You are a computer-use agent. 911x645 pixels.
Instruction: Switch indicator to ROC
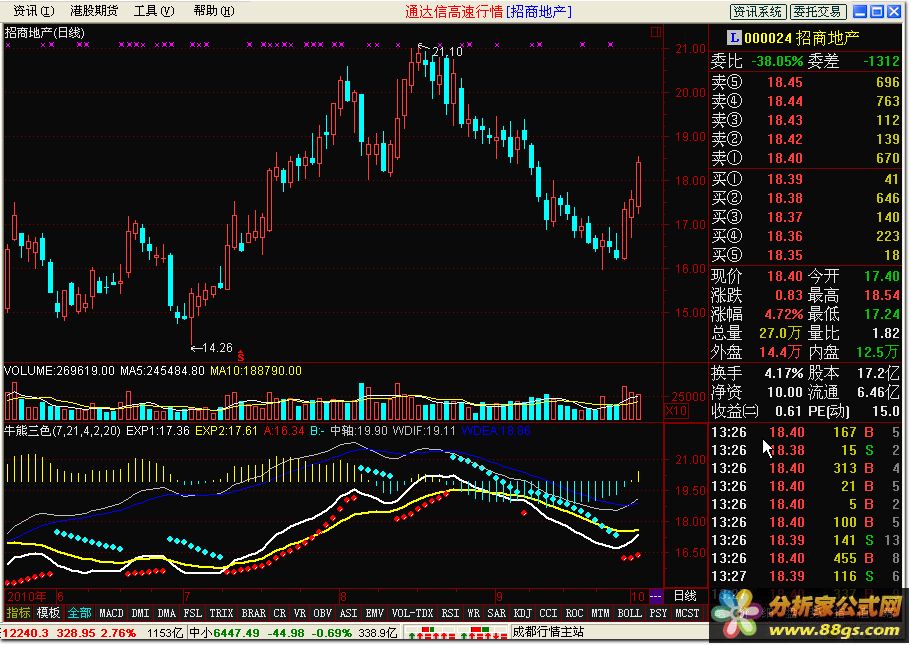pos(574,613)
